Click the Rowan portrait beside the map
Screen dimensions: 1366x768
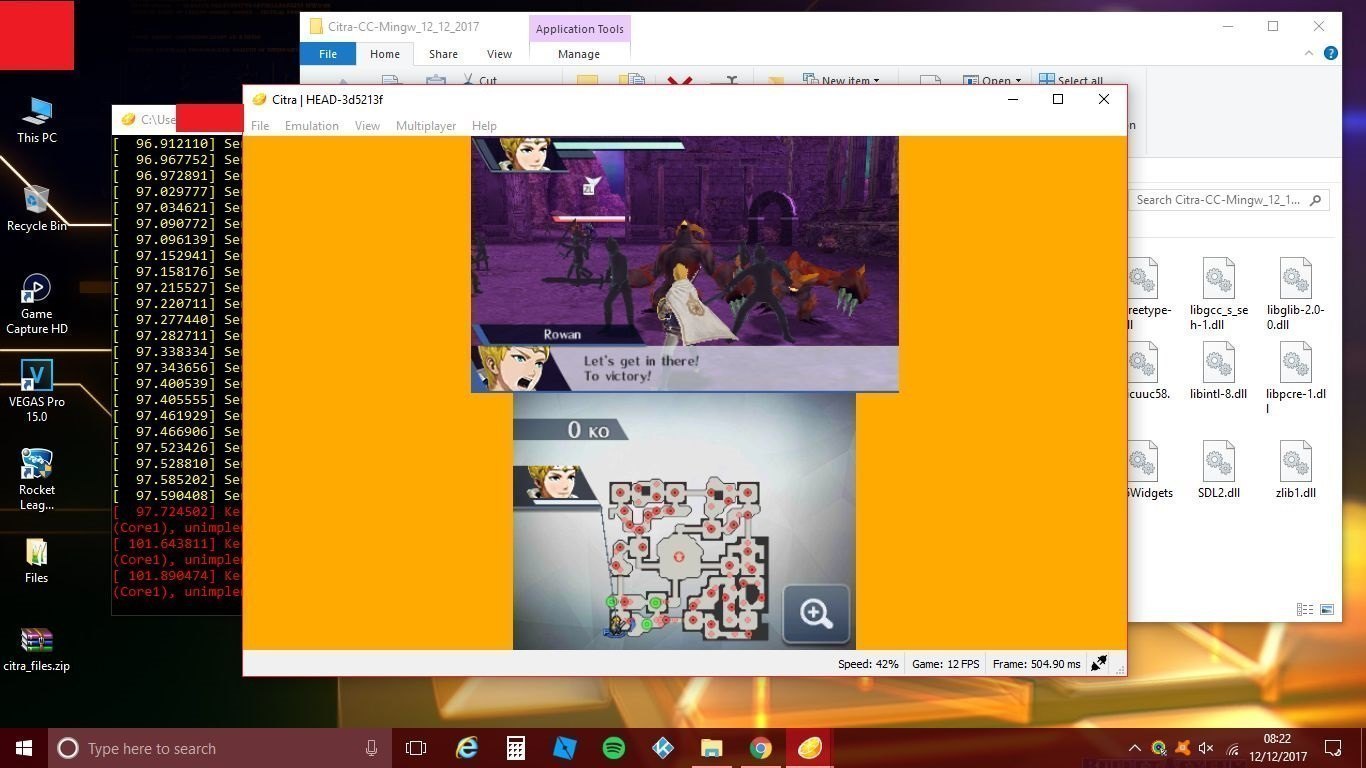point(555,483)
